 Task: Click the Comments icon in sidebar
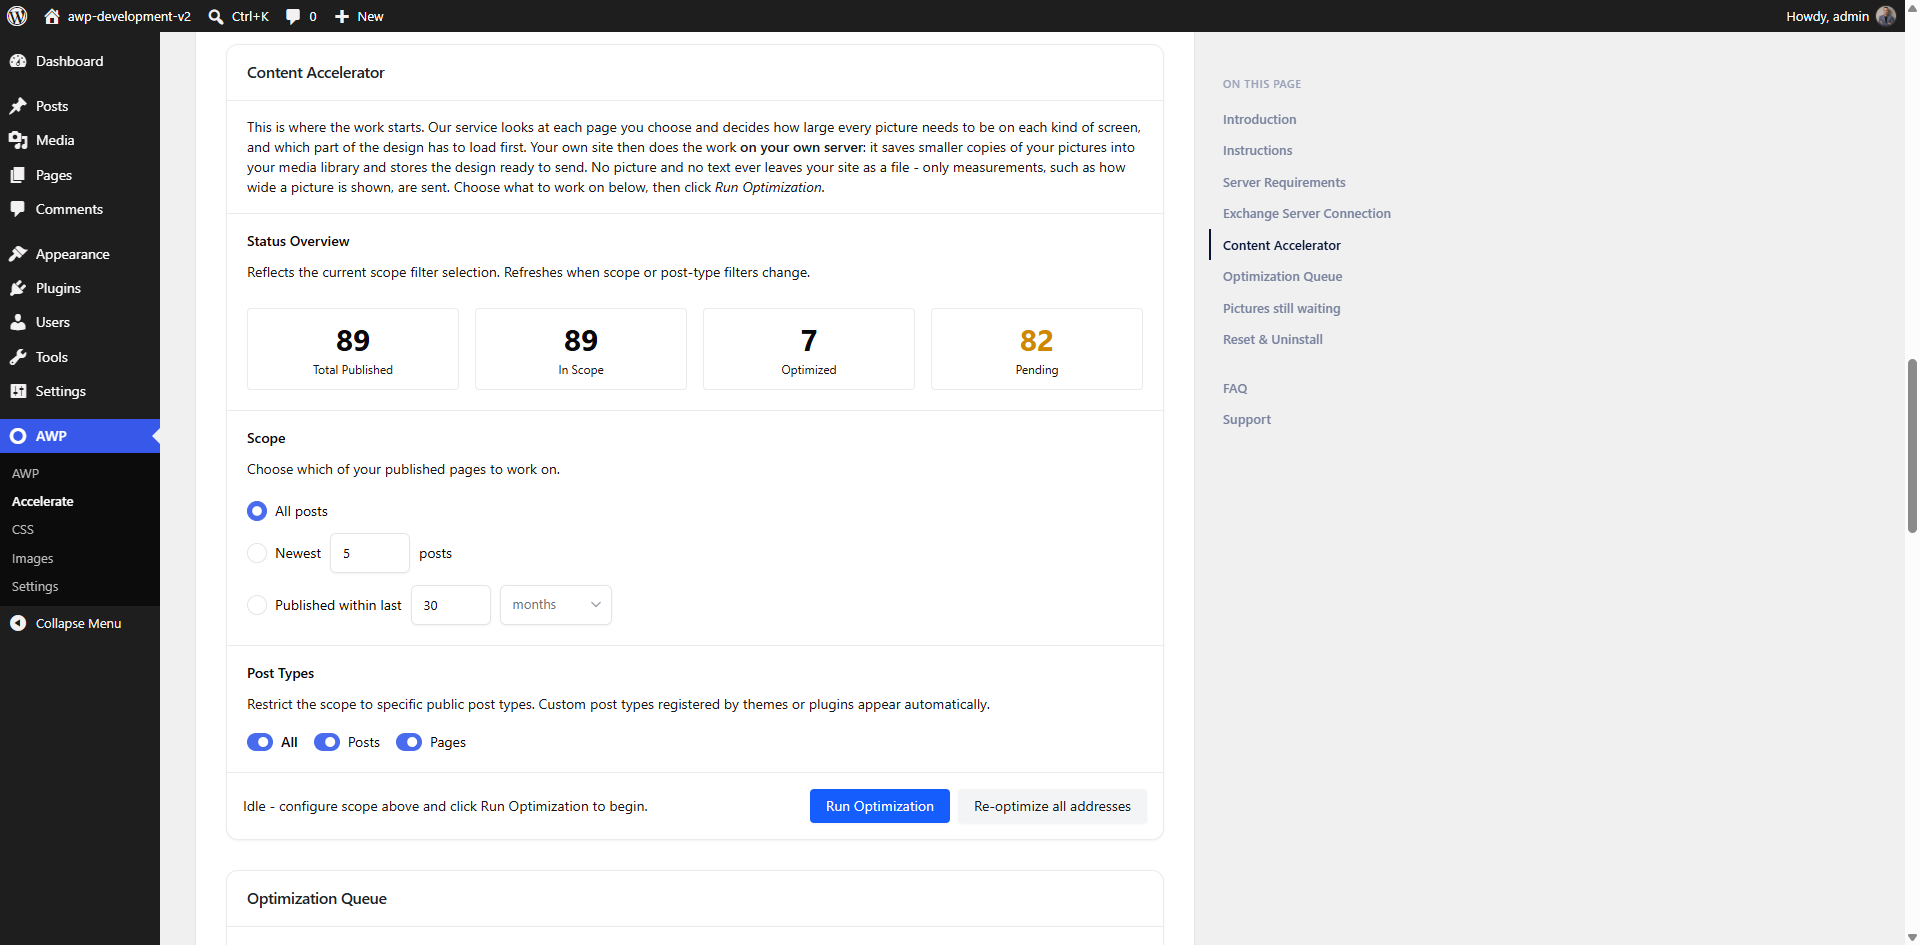[x=18, y=209]
